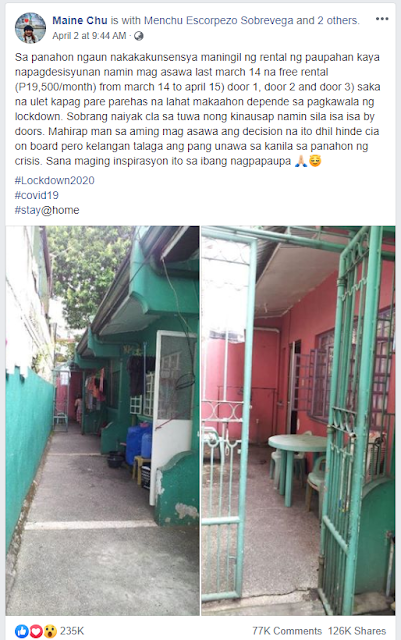Click Maine Chu's profile picture
The width and height of the screenshot is (401, 640).
pyautogui.click(x=30, y=28)
